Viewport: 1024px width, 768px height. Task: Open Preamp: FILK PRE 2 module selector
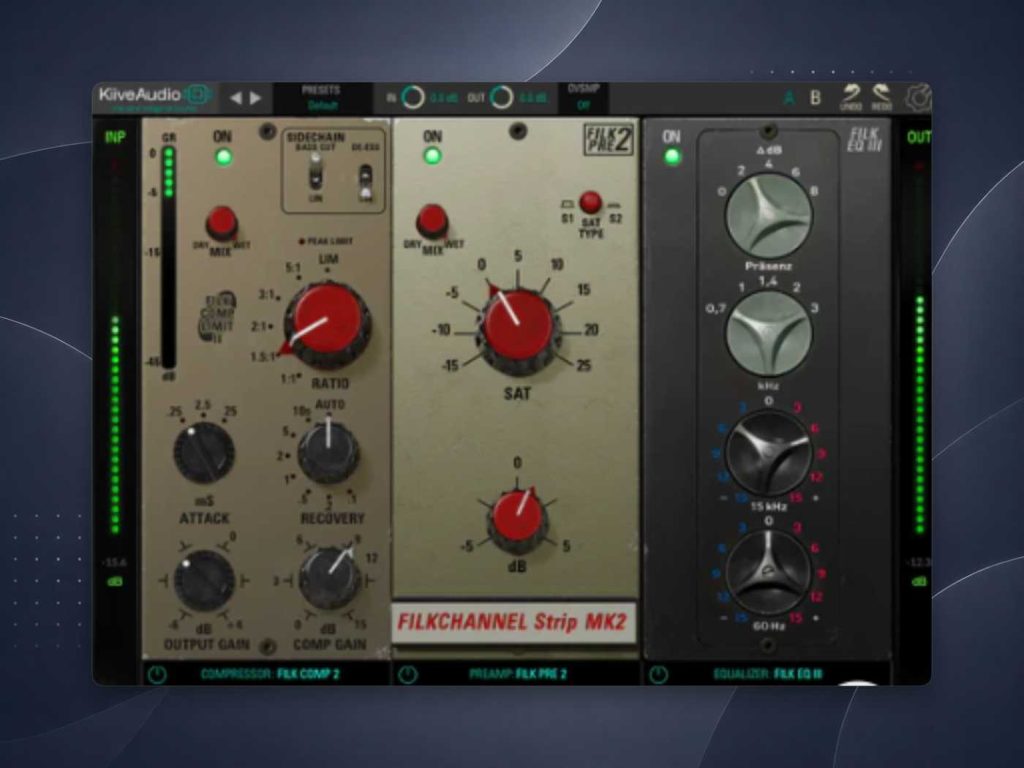(518, 674)
